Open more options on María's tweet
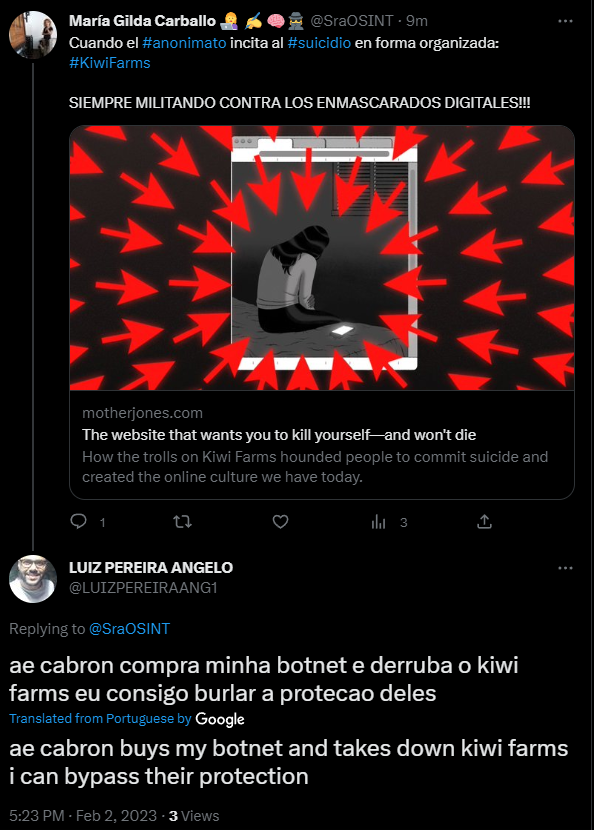 coord(565,21)
